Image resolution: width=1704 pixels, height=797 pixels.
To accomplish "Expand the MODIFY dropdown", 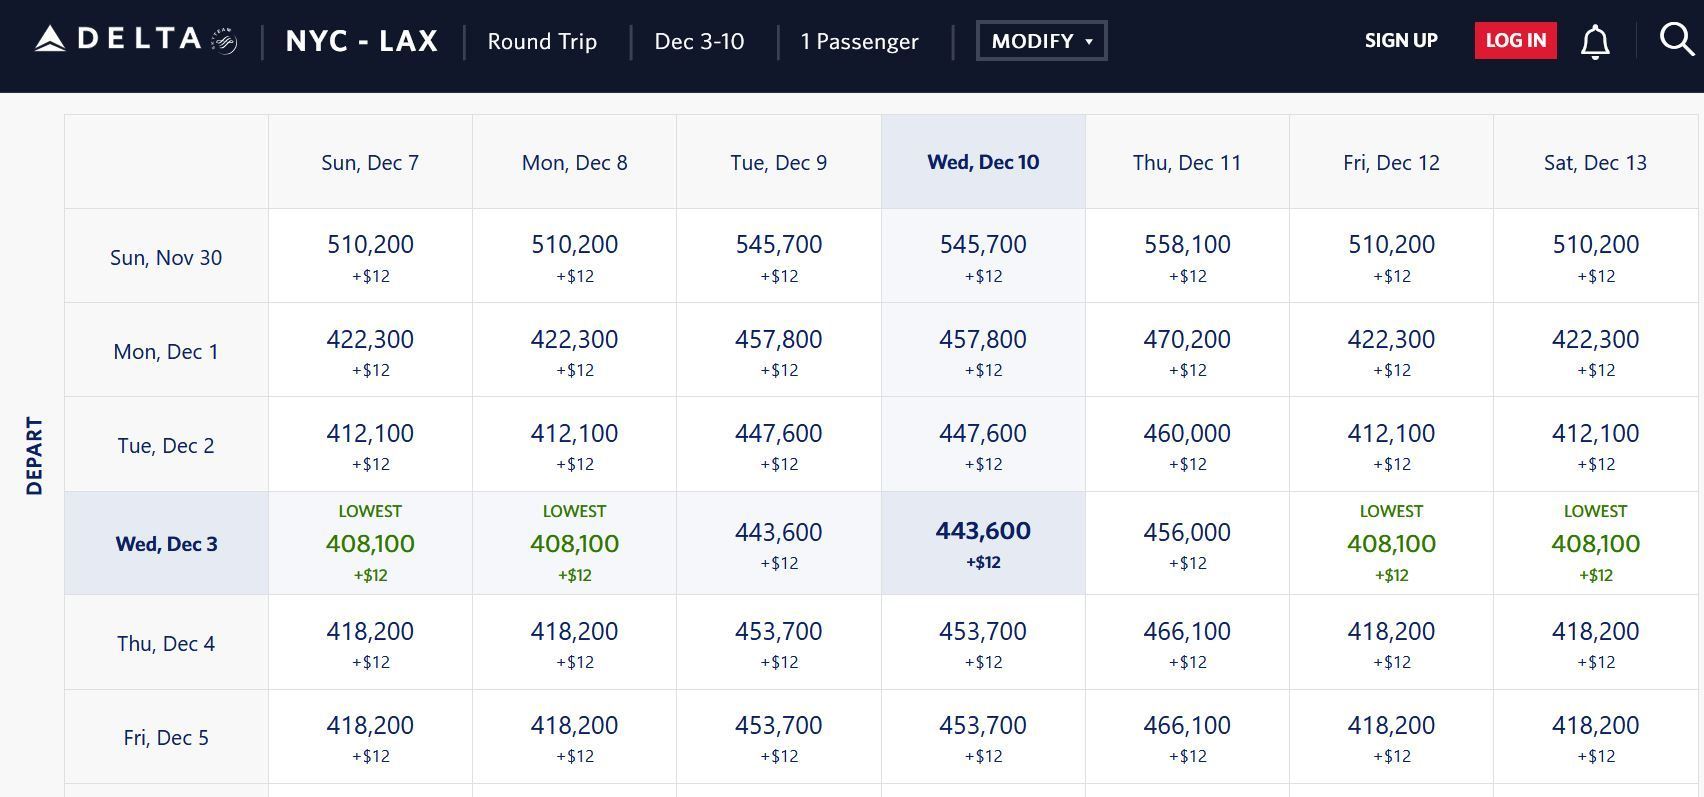I will pyautogui.click(x=1041, y=41).
